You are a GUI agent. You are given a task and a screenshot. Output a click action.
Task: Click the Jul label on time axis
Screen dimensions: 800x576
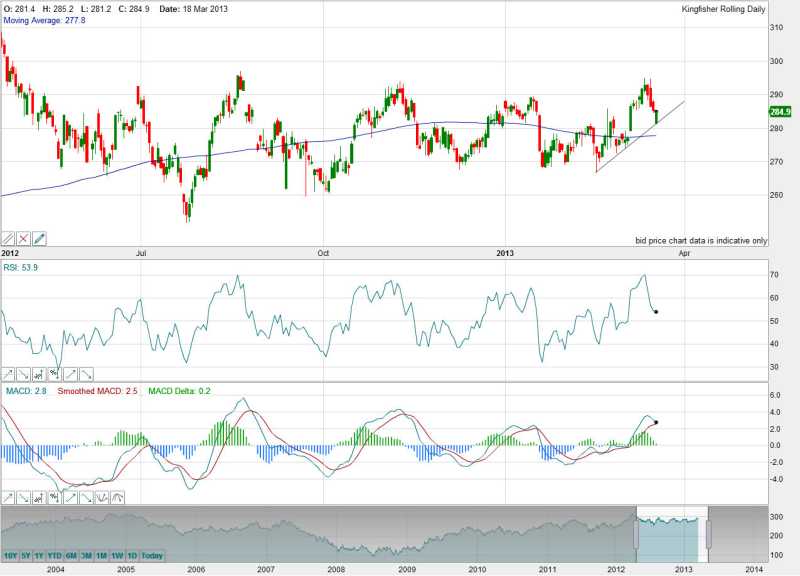click(x=141, y=253)
